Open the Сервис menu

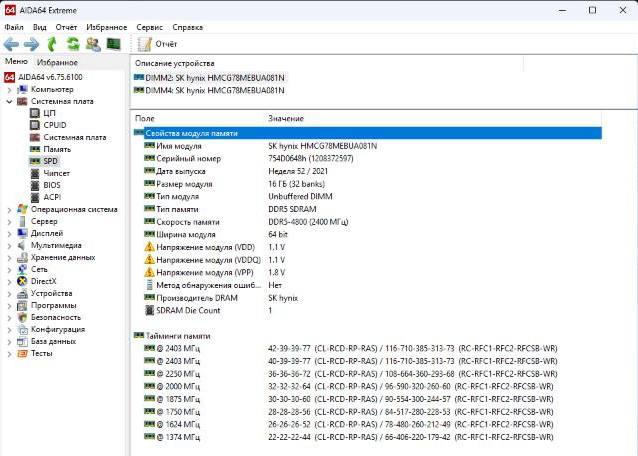149,27
